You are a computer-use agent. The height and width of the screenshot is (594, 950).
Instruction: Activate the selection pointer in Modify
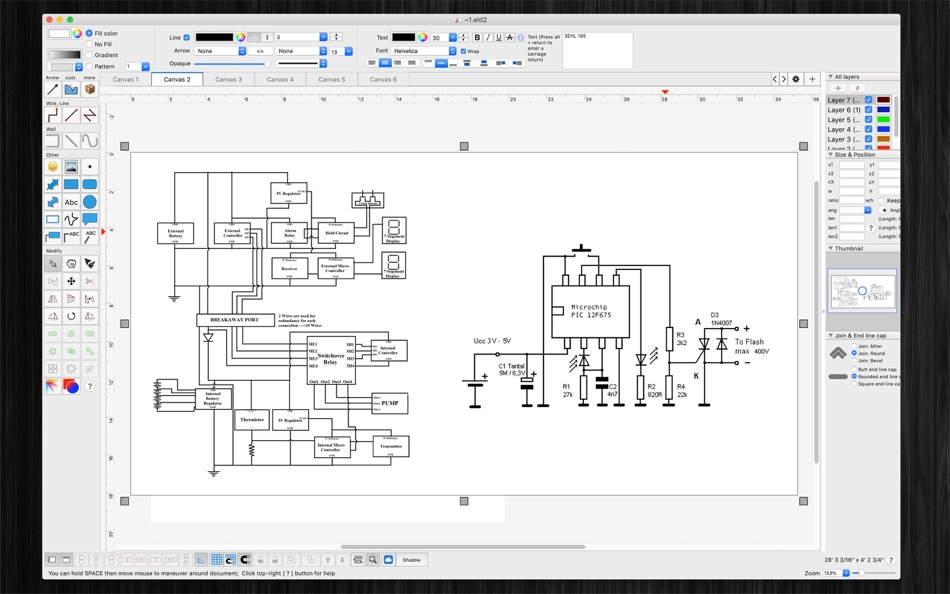point(53,264)
